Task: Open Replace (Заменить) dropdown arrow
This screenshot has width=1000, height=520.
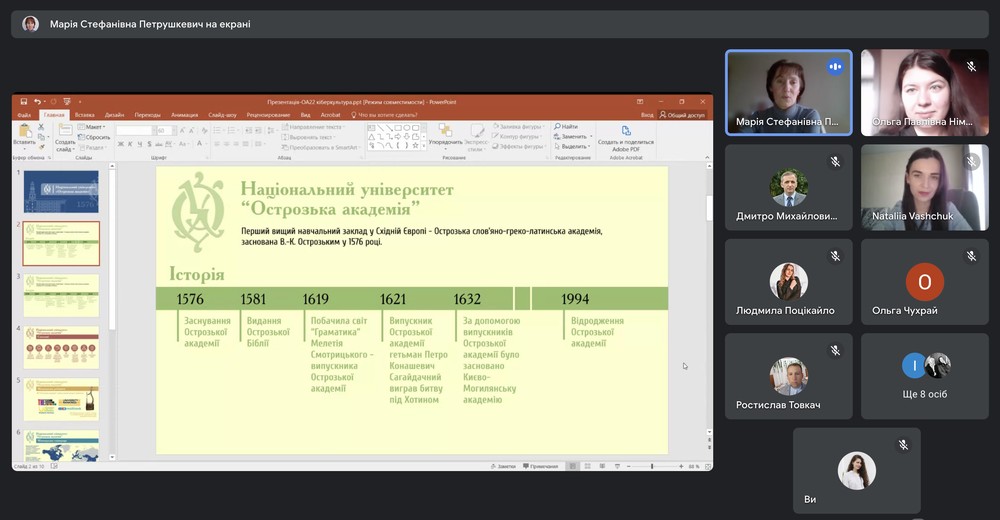Action: (591, 137)
